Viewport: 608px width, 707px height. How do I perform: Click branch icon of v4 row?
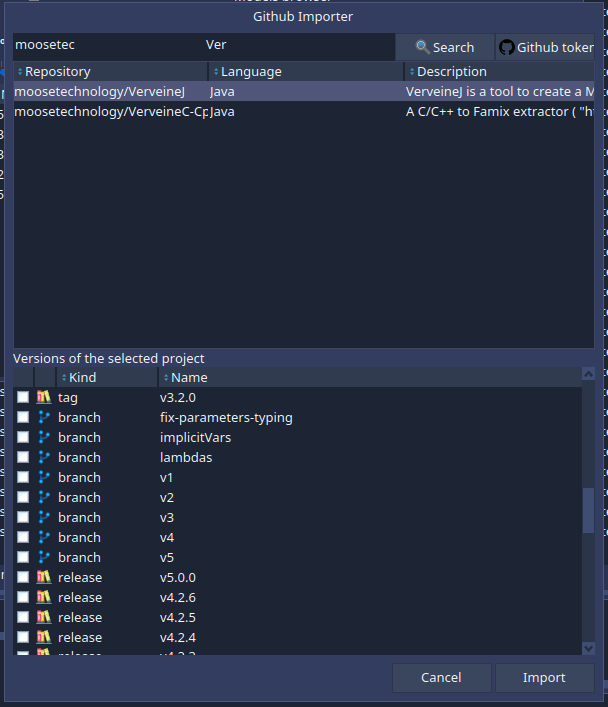pos(44,537)
